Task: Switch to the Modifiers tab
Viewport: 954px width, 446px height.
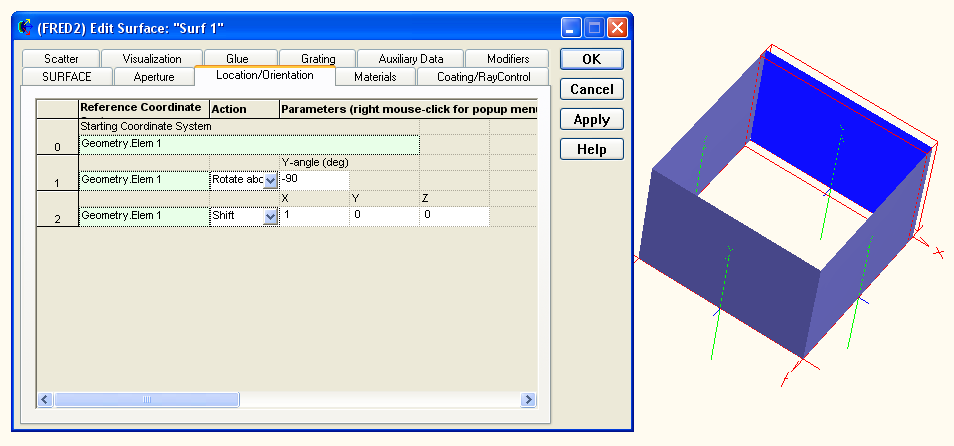Action: pyautogui.click(x=508, y=59)
